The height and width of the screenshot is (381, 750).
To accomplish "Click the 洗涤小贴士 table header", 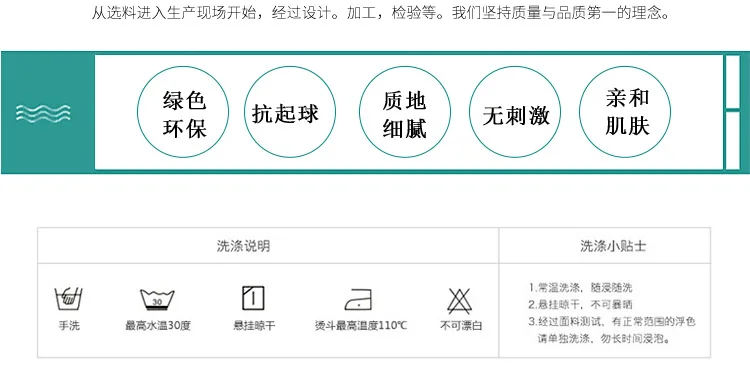I will (x=613, y=246).
